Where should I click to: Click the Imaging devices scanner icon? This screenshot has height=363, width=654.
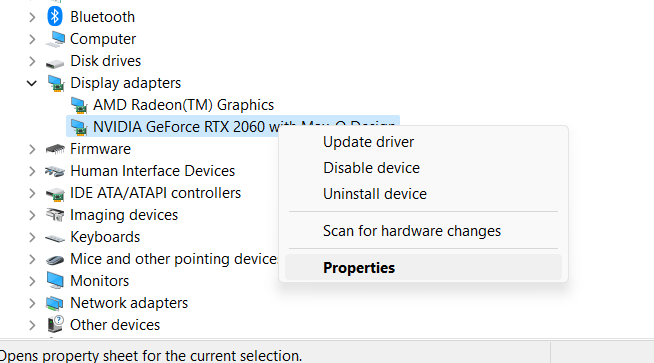pyautogui.click(x=55, y=215)
